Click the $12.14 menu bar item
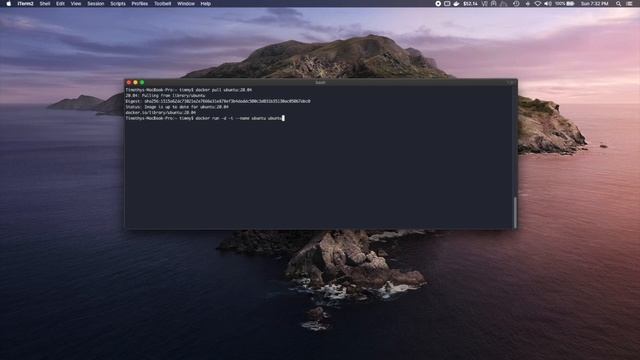This screenshot has height=360, width=640. click(470, 4)
